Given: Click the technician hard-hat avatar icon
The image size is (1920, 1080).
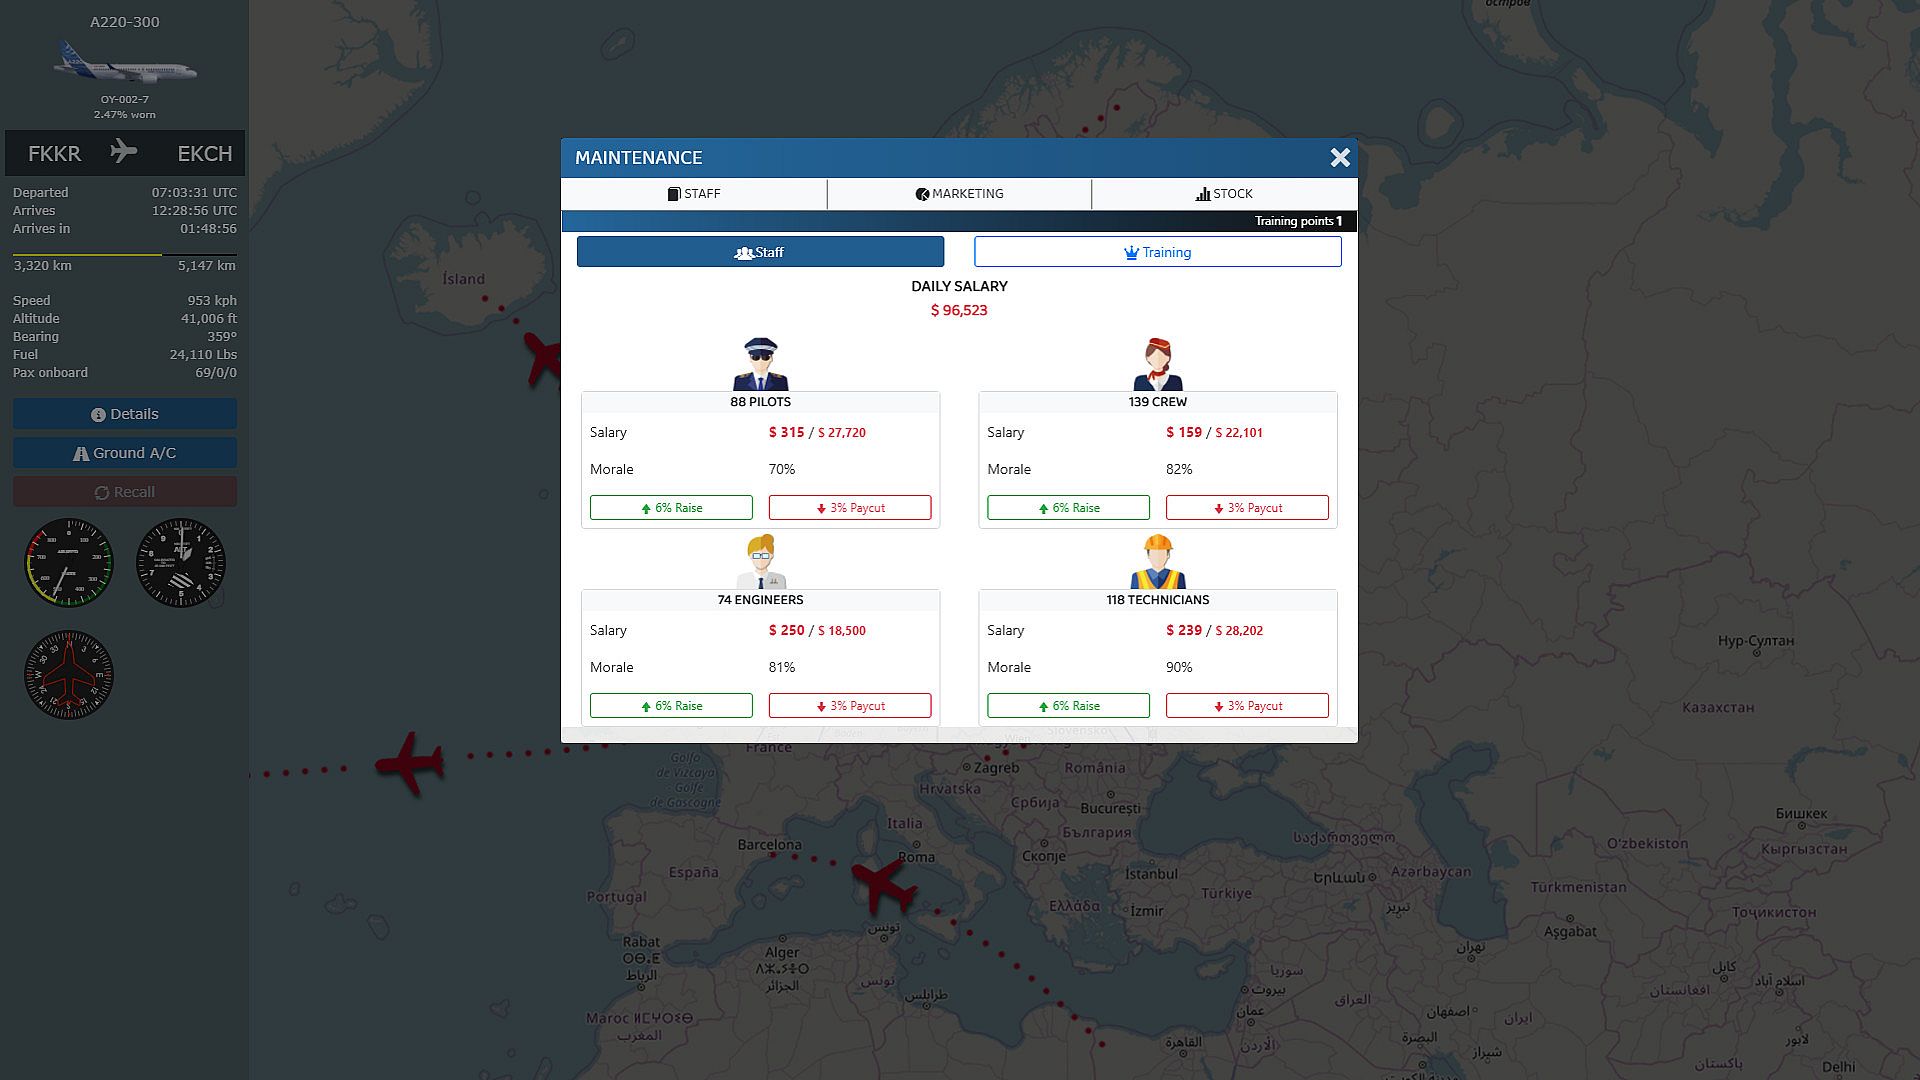Looking at the screenshot, I should 1157,562.
